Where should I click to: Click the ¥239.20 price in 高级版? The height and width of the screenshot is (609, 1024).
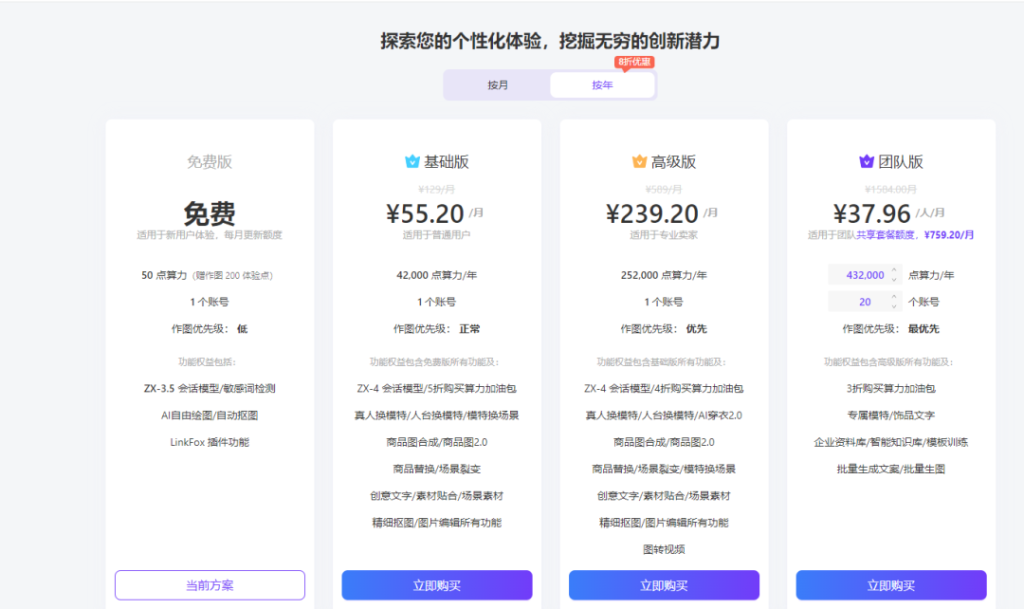click(x=652, y=213)
